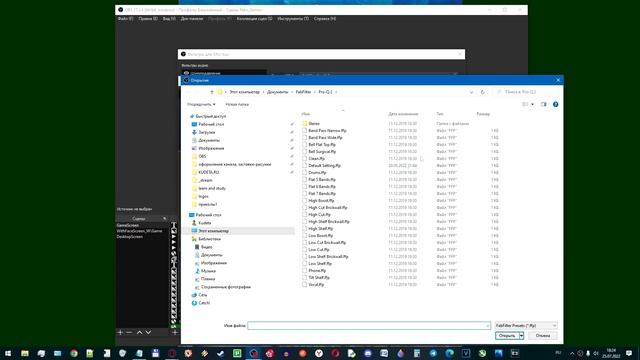Select file Band Pass Narrow.ffp
Viewport: 640px width, 360px height.
pos(327,131)
